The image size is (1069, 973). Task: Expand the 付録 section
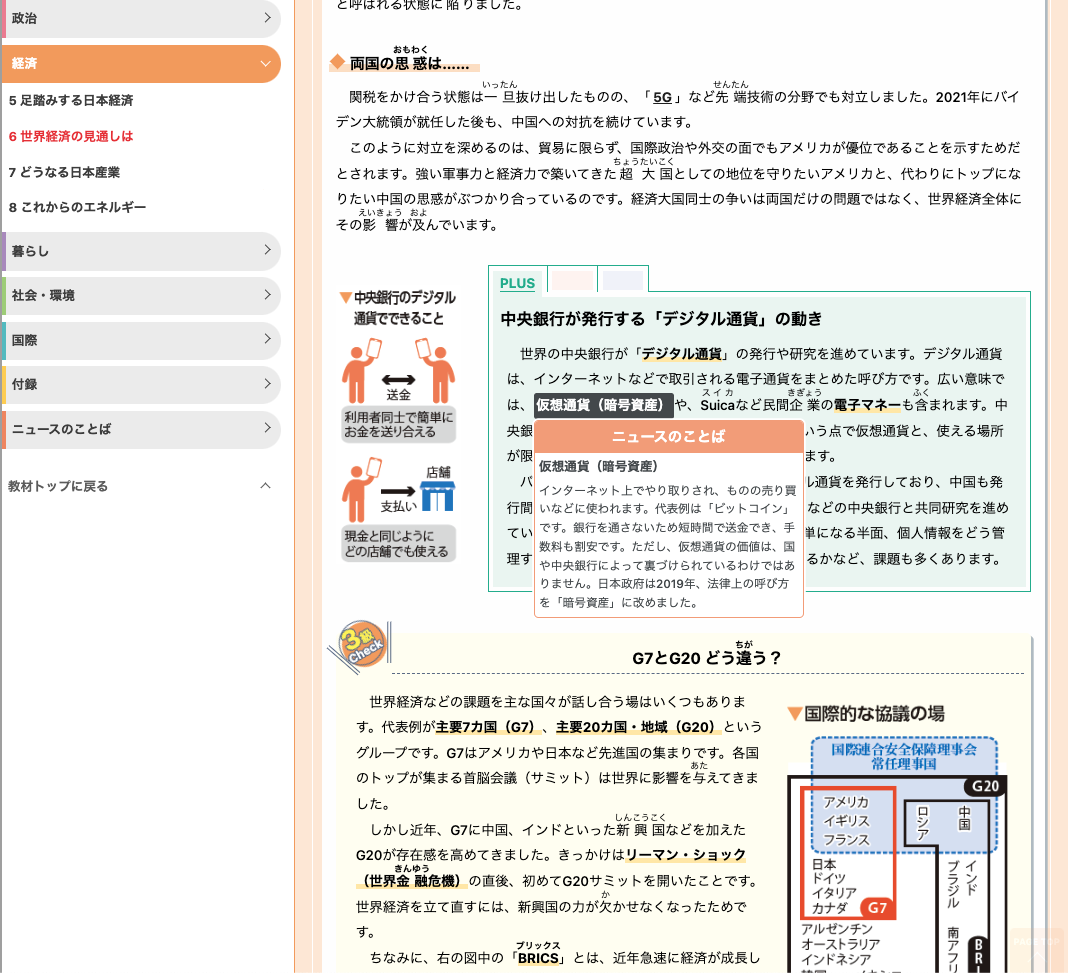[141, 384]
